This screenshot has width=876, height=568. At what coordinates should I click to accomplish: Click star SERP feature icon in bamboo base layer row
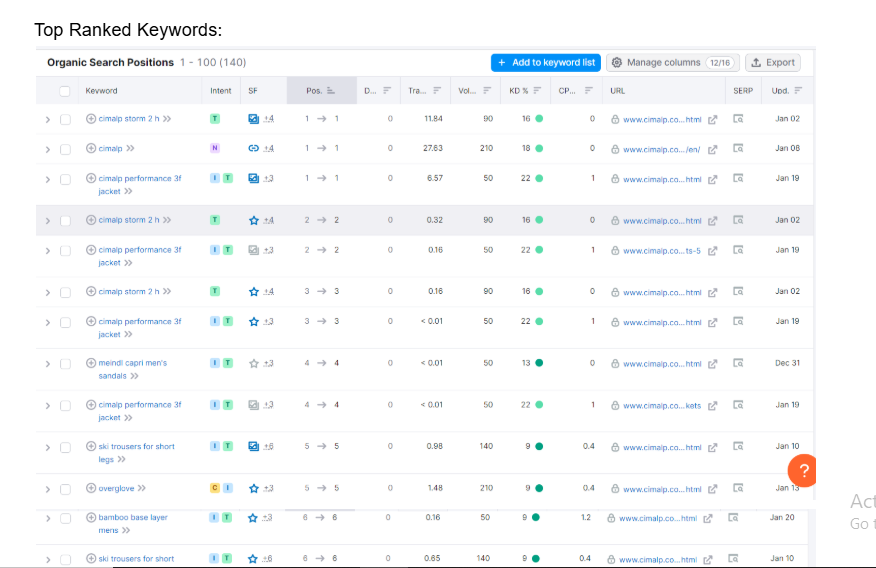click(253, 518)
